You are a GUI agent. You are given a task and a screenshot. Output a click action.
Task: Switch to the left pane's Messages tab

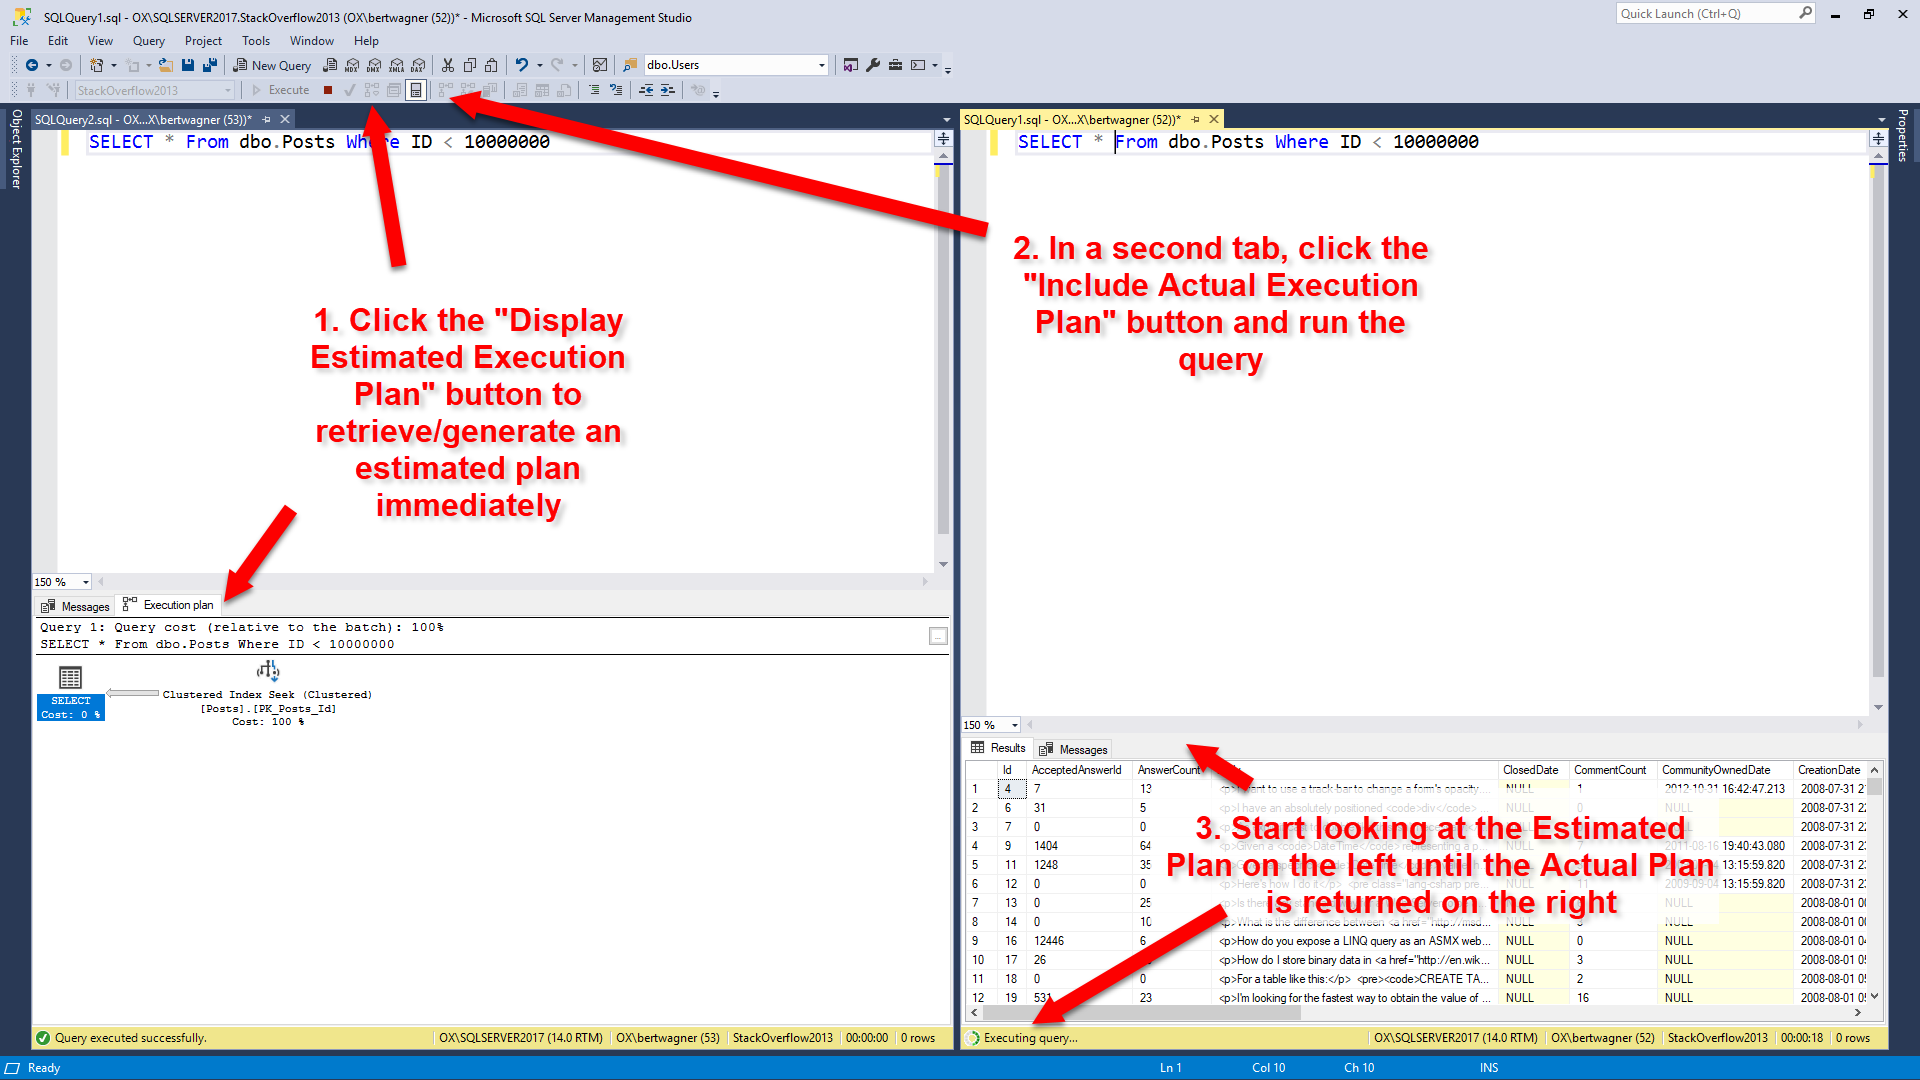[x=75, y=606]
